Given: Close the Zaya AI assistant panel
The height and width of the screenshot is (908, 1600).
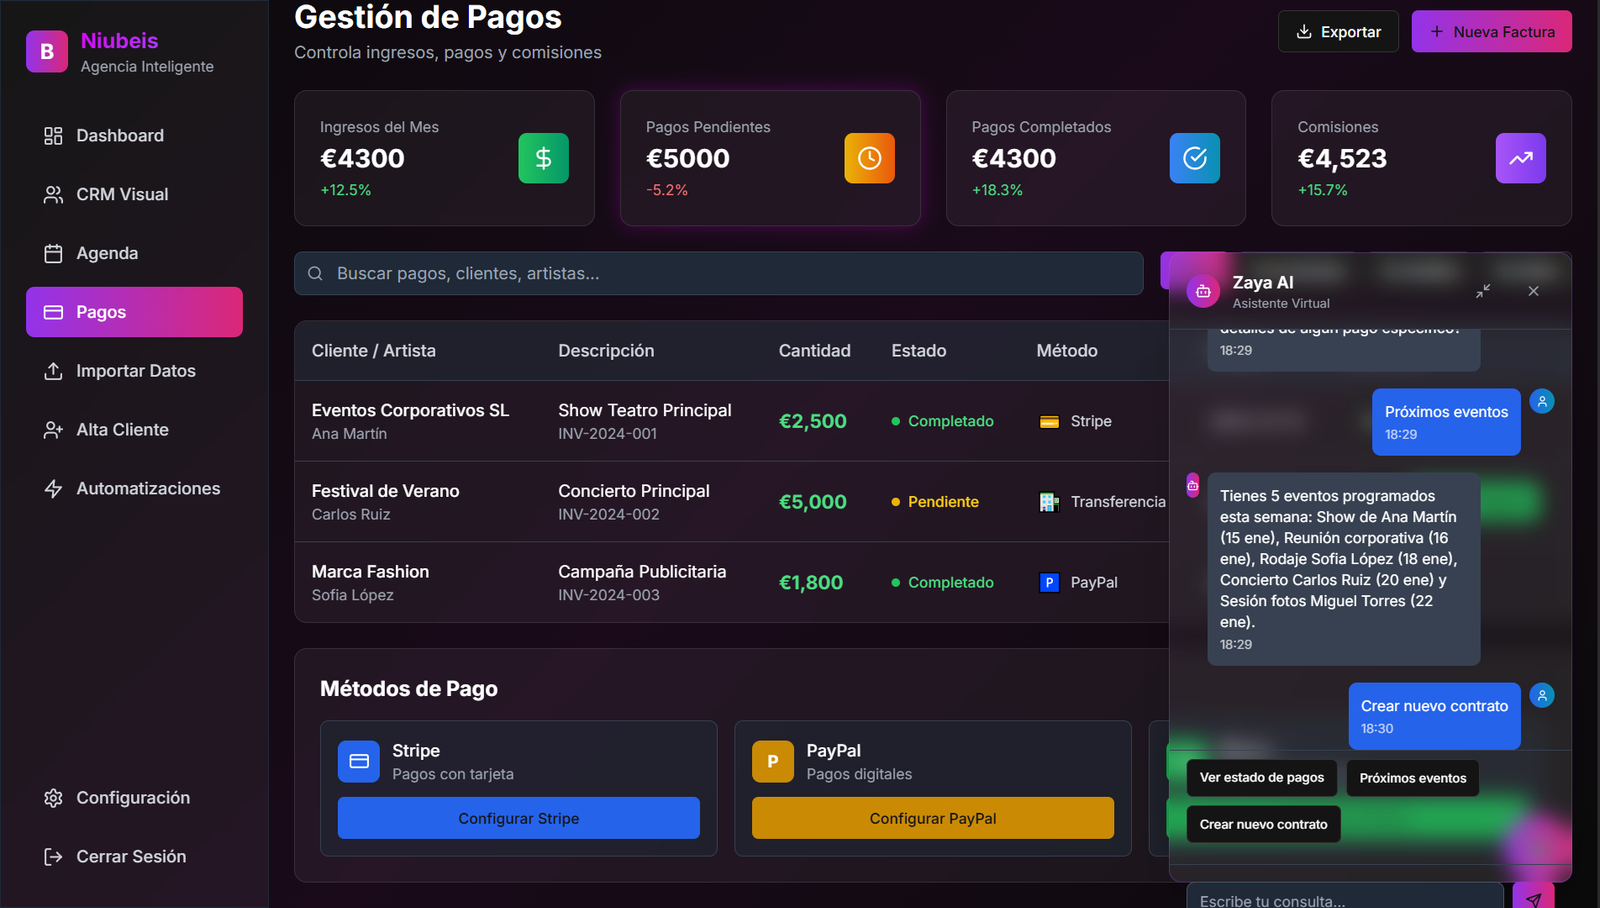Looking at the screenshot, I should [1533, 291].
